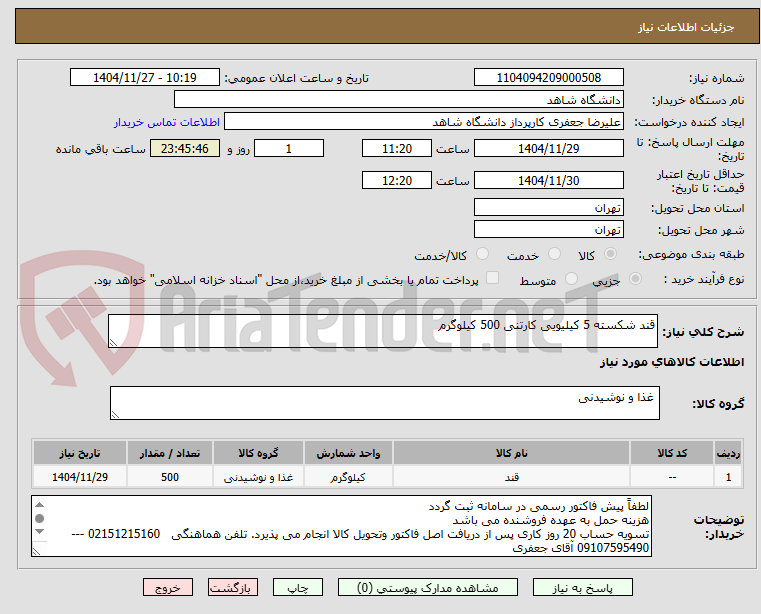Click the نام دستگاه خریدار field دانشگاه شاهد
Viewport: 761px width, 614px height.
398,100
